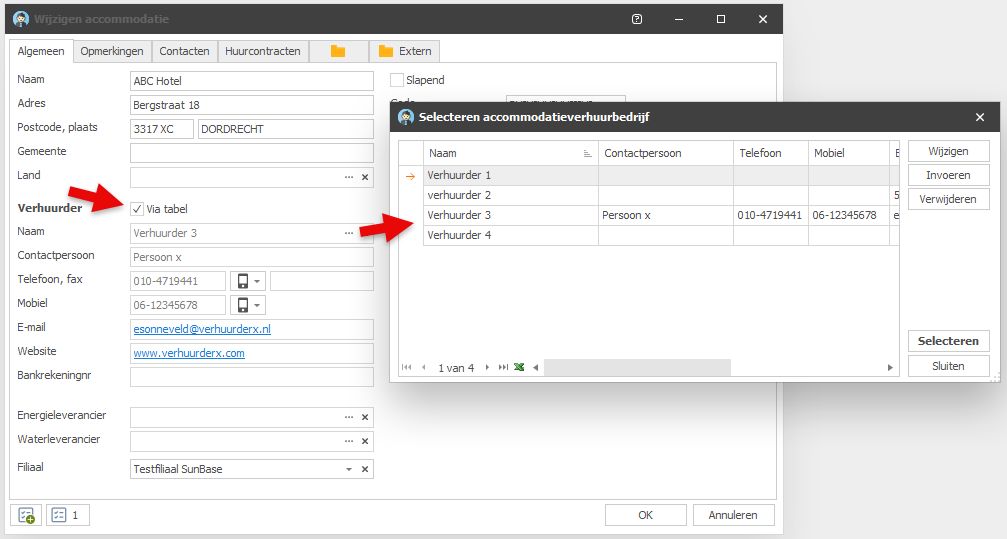Click horizontal scrollbar thumb in grid

click(x=637, y=367)
